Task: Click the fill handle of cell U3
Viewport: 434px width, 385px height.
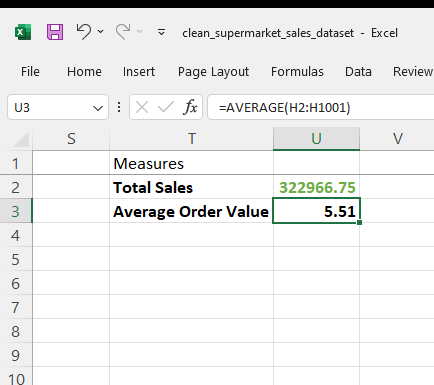Action: (359, 222)
